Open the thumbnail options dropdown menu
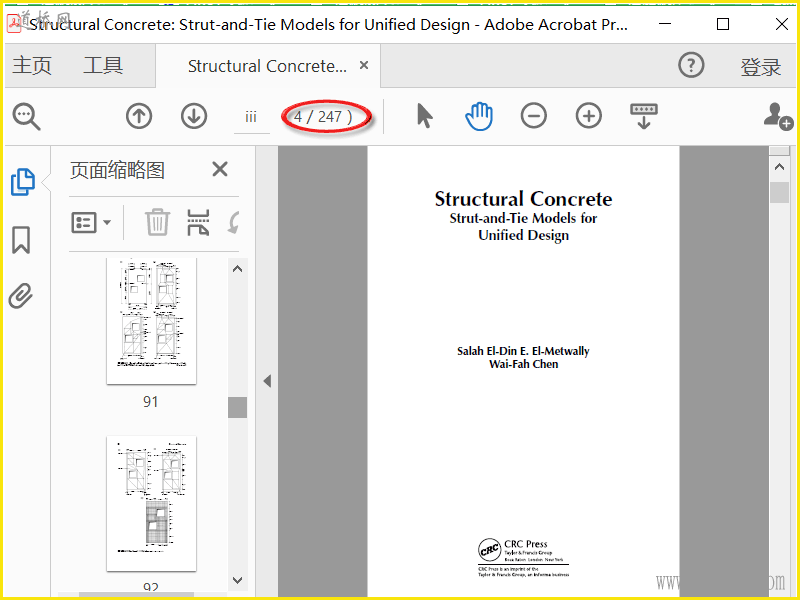 click(x=91, y=223)
